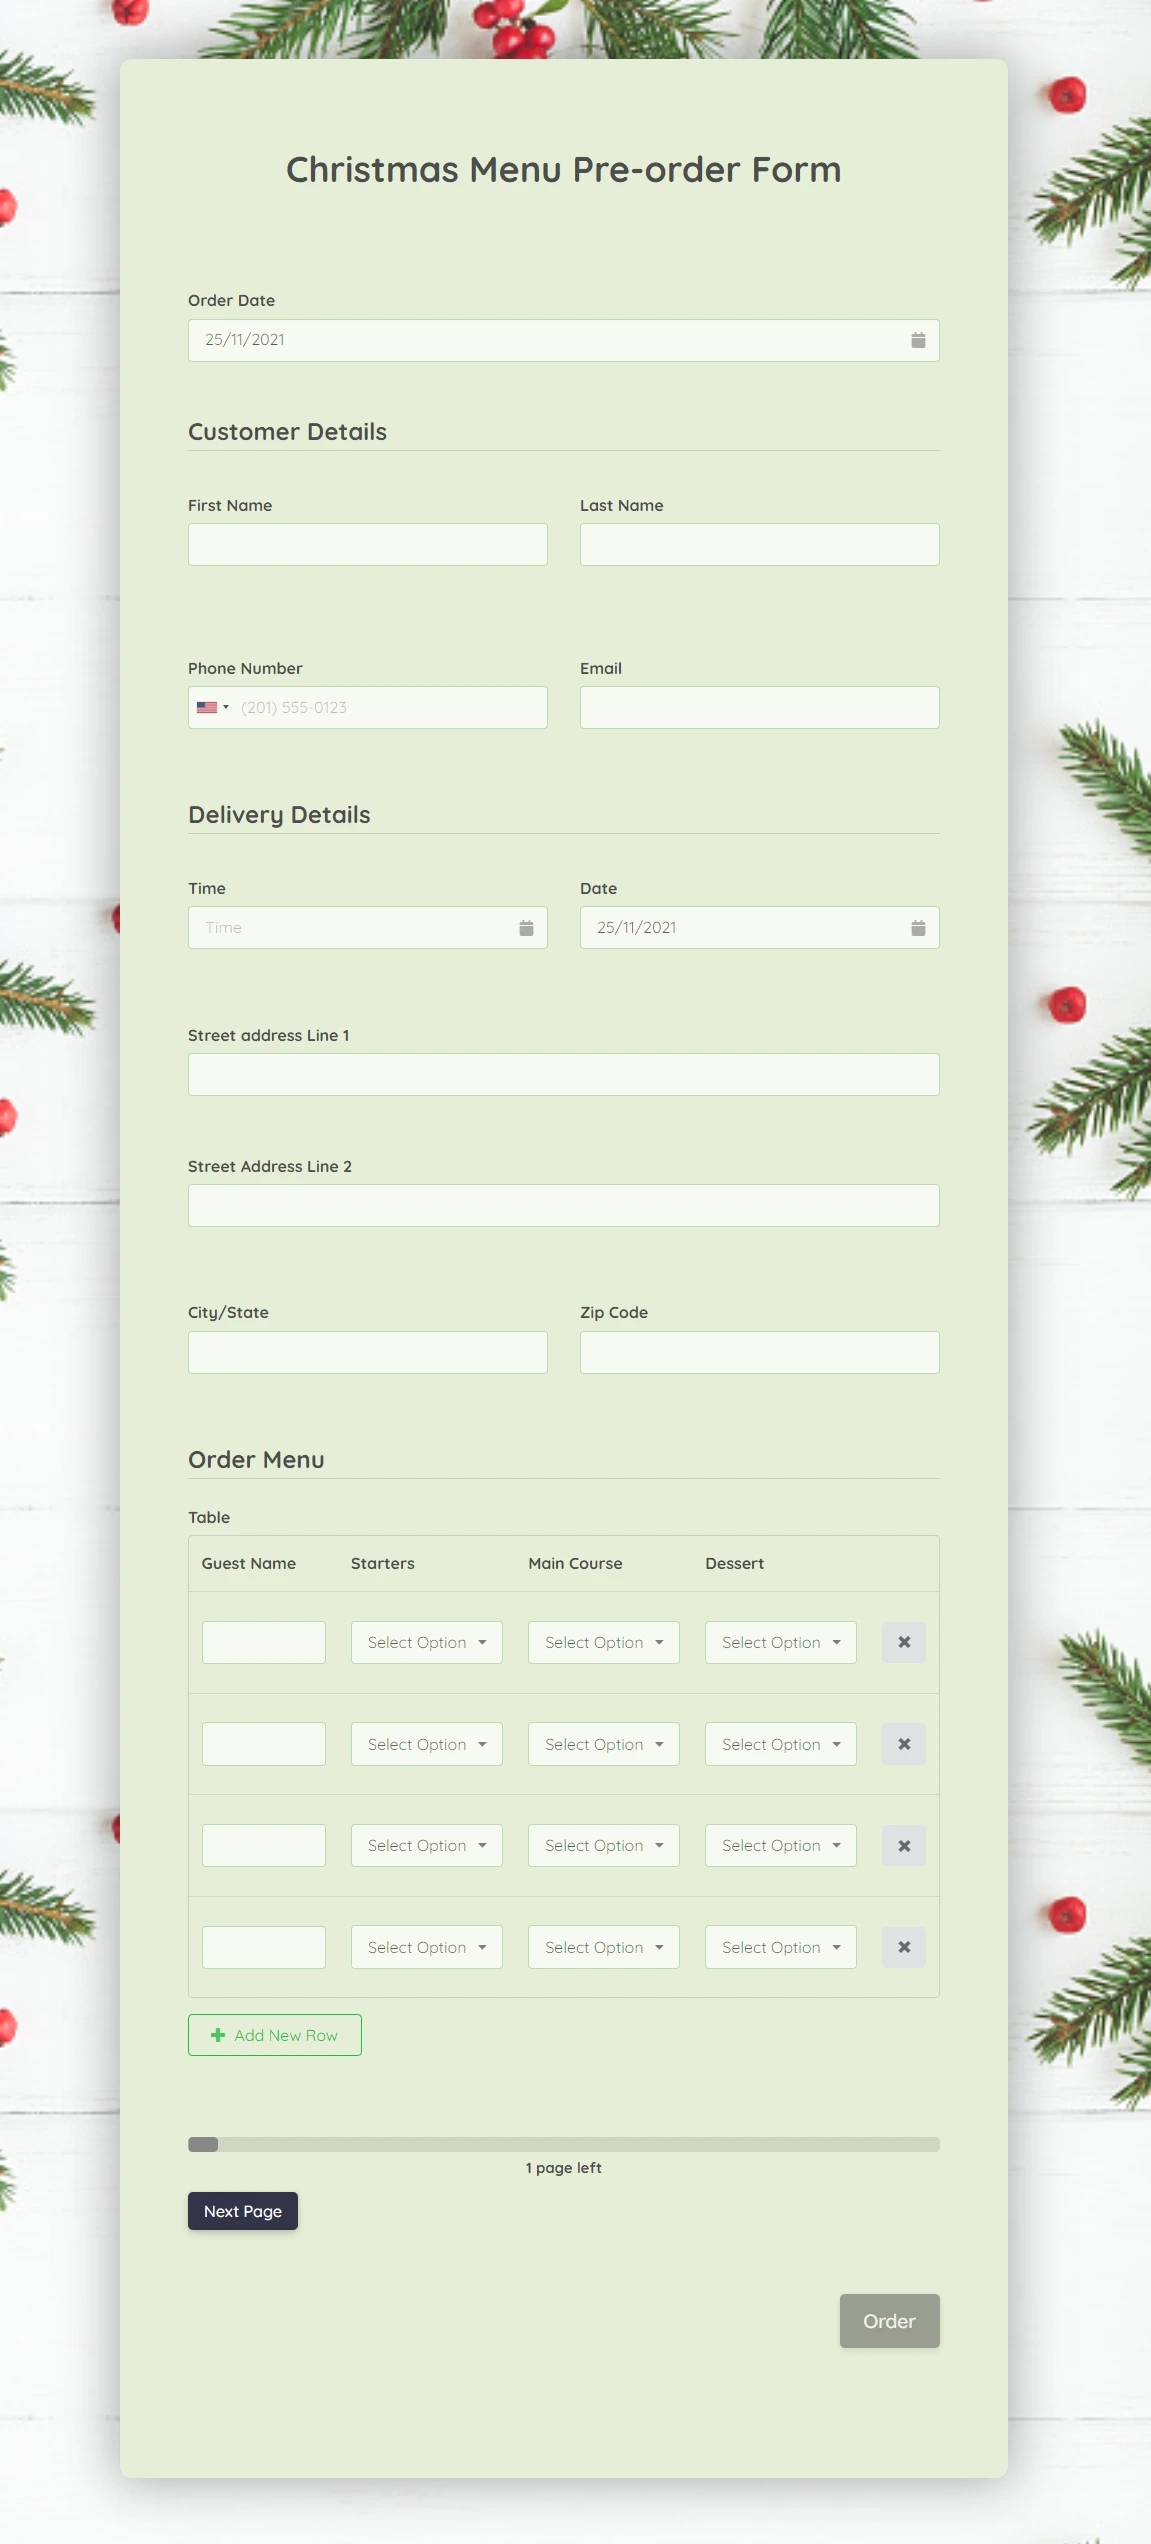1151x2544 pixels.
Task: Focus the delivery Date field
Action: 760,928
